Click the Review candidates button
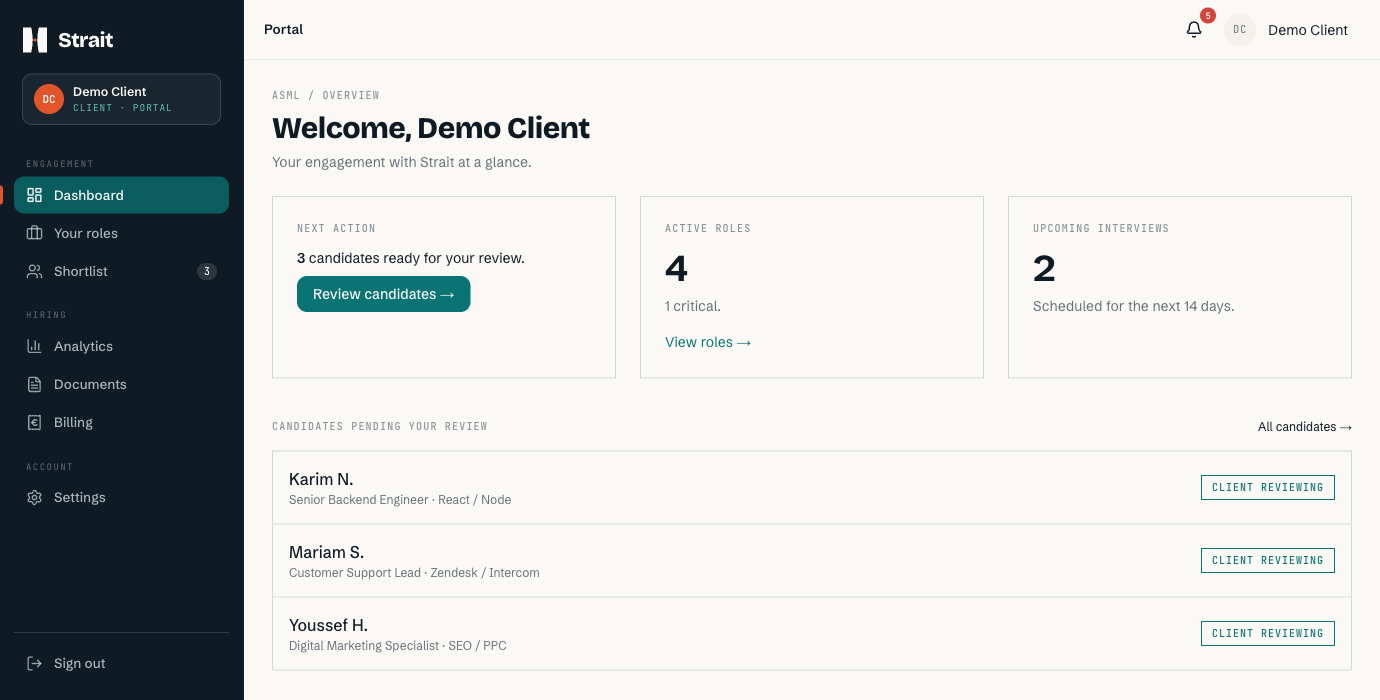Screen dimensions: 1380x700 383,294
